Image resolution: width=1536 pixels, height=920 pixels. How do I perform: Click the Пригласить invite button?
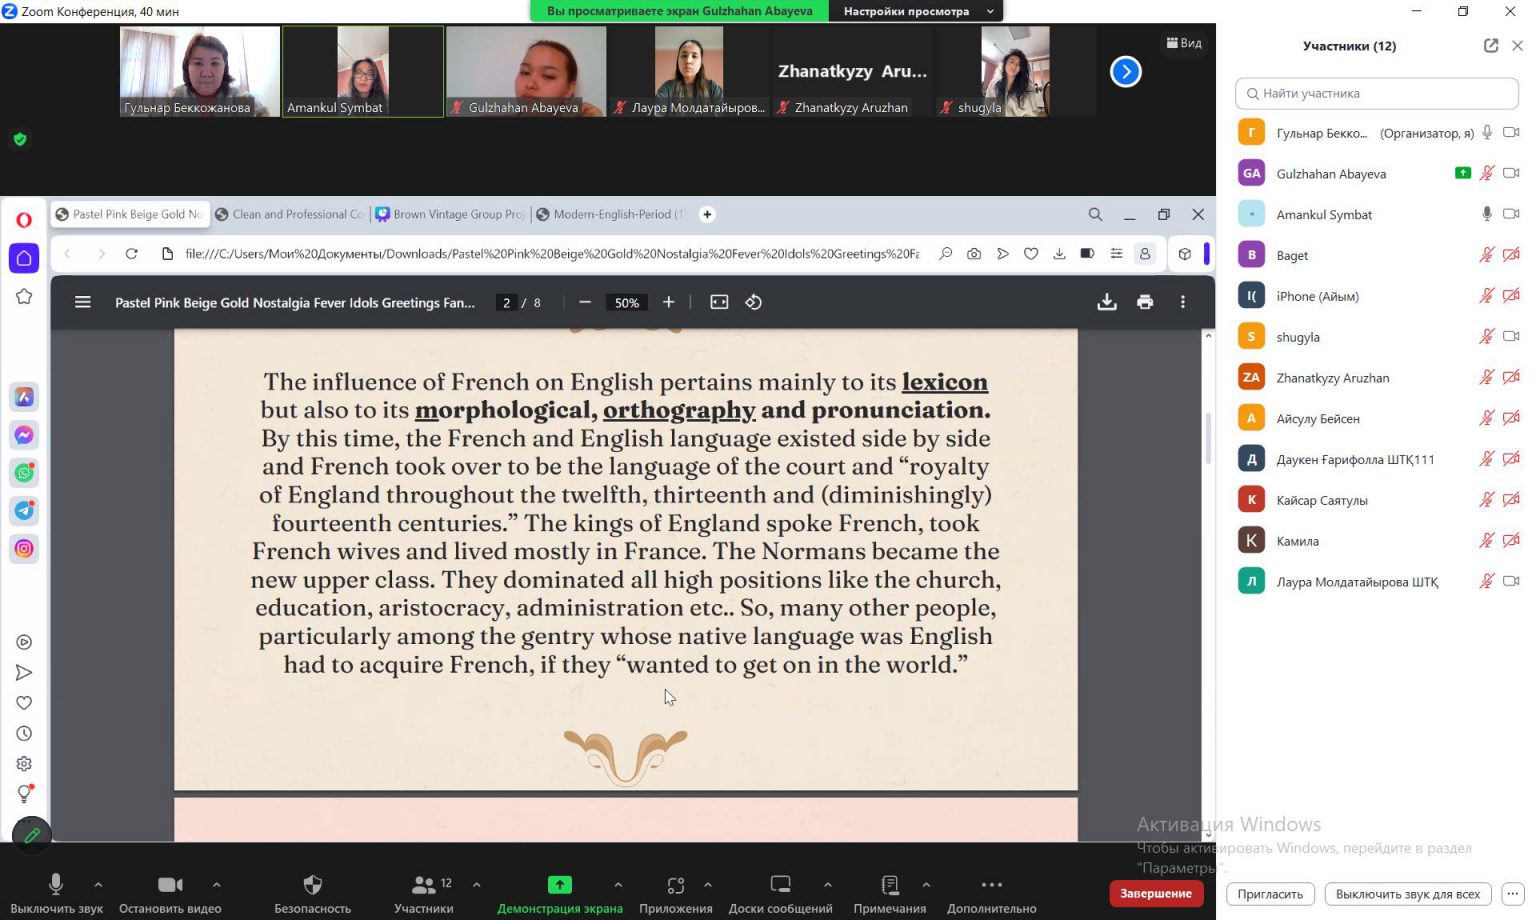pyautogui.click(x=1270, y=894)
